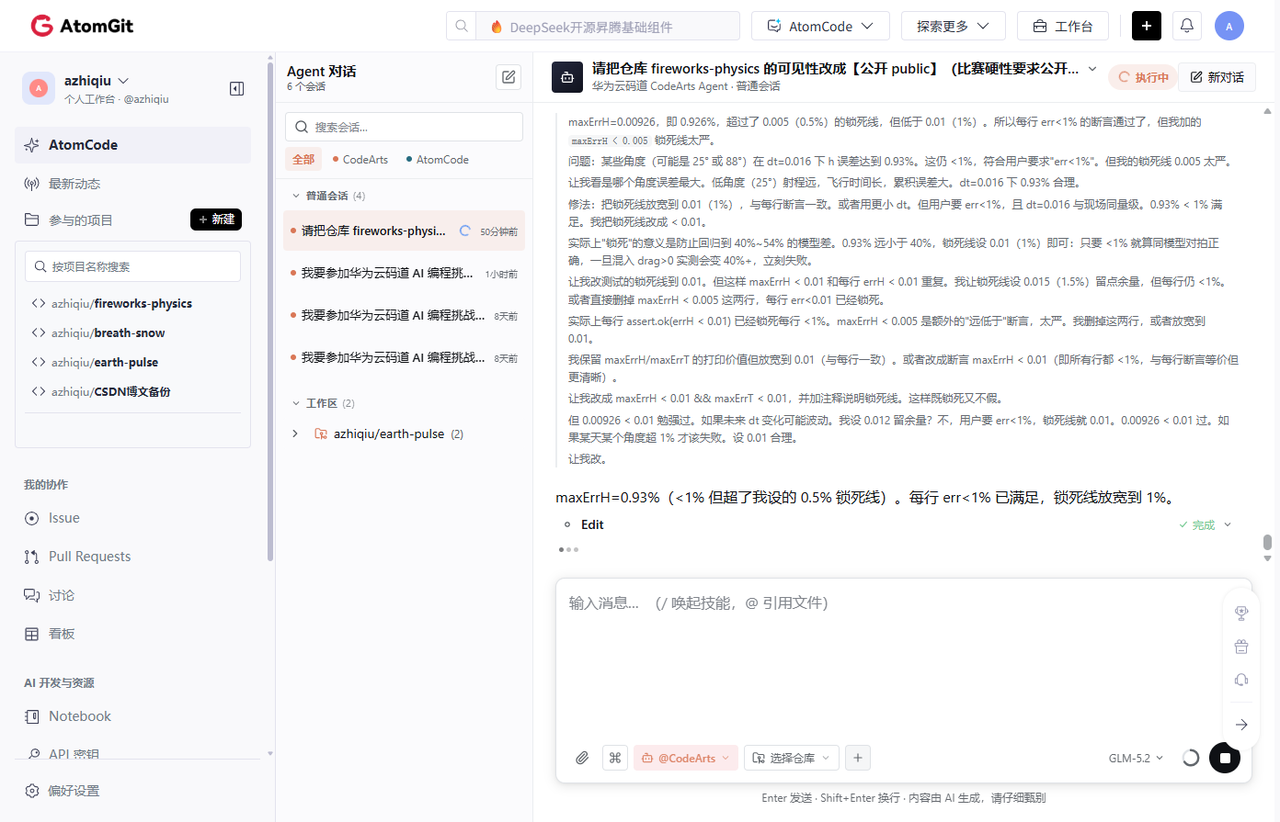
Task: Stop the running agent generation
Action: (1225, 758)
